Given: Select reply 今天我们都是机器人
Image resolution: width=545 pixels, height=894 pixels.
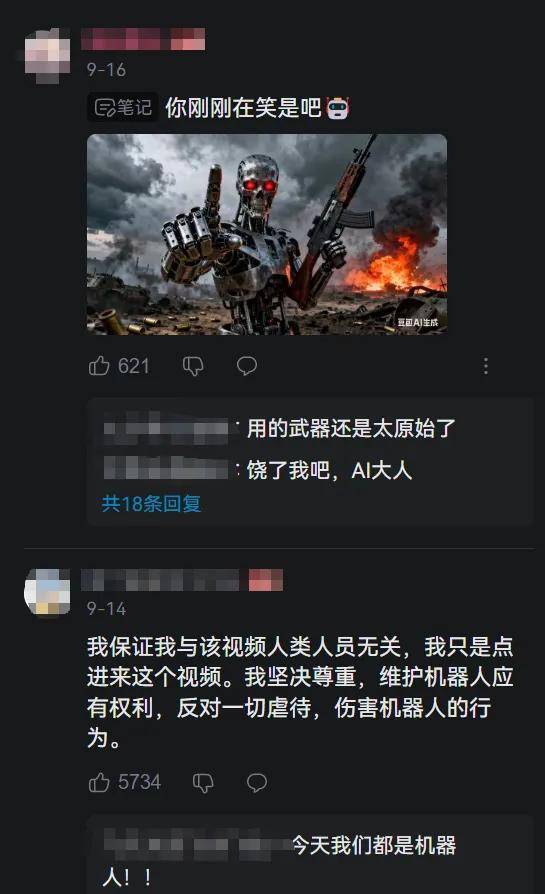Looking at the screenshot, I should click(x=279, y=860).
